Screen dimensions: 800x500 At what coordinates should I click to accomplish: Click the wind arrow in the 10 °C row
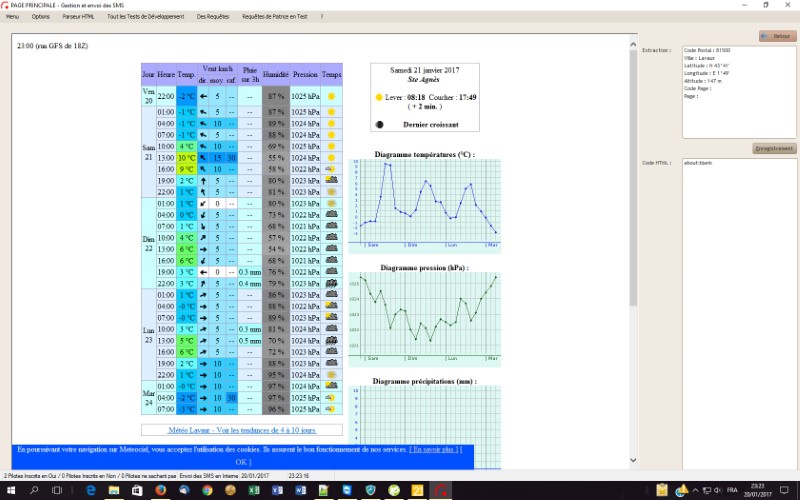coord(203,158)
